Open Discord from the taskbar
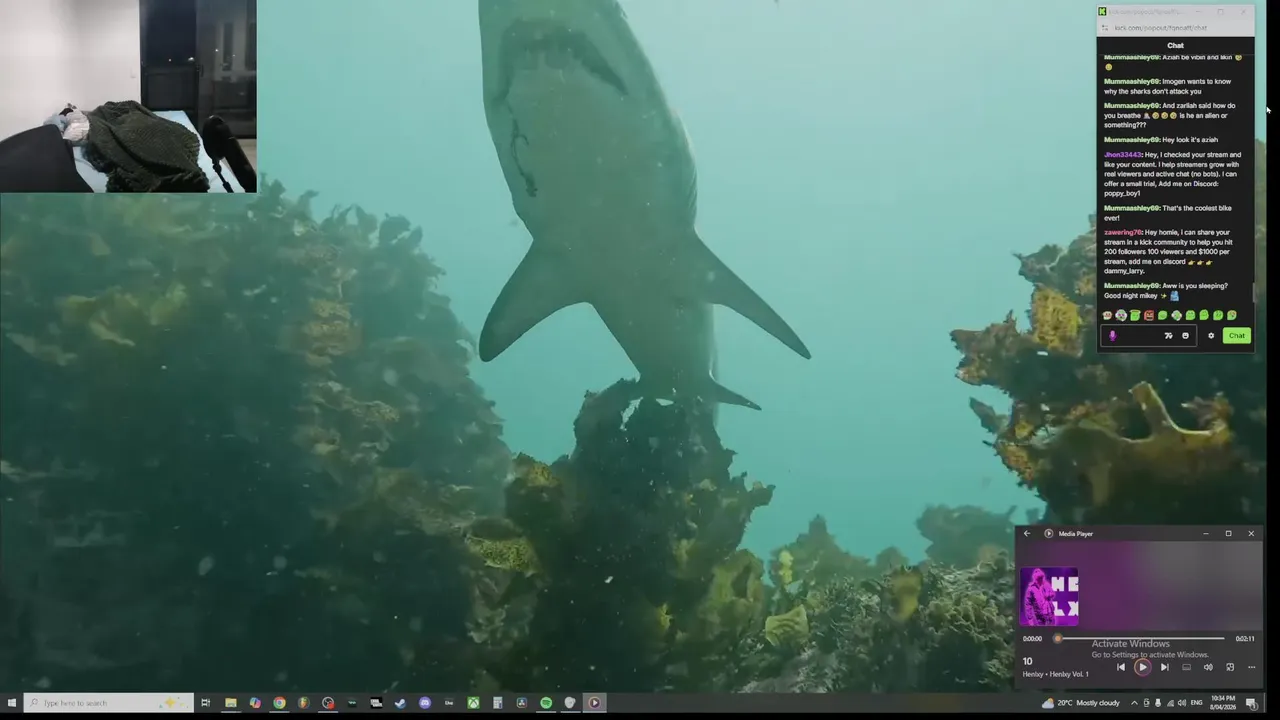 (425, 703)
